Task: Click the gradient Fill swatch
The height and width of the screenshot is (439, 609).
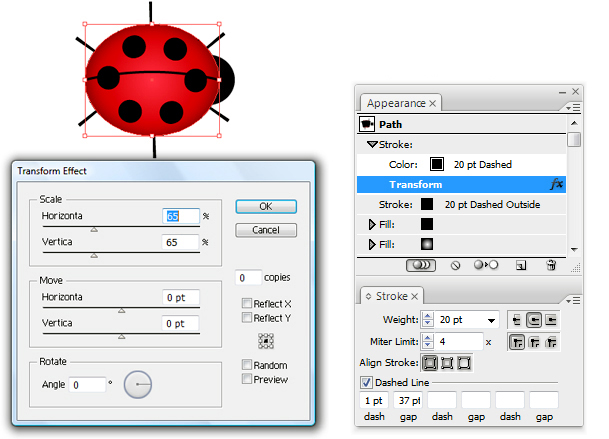Action: pyautogui.click(x=427, y=244)
